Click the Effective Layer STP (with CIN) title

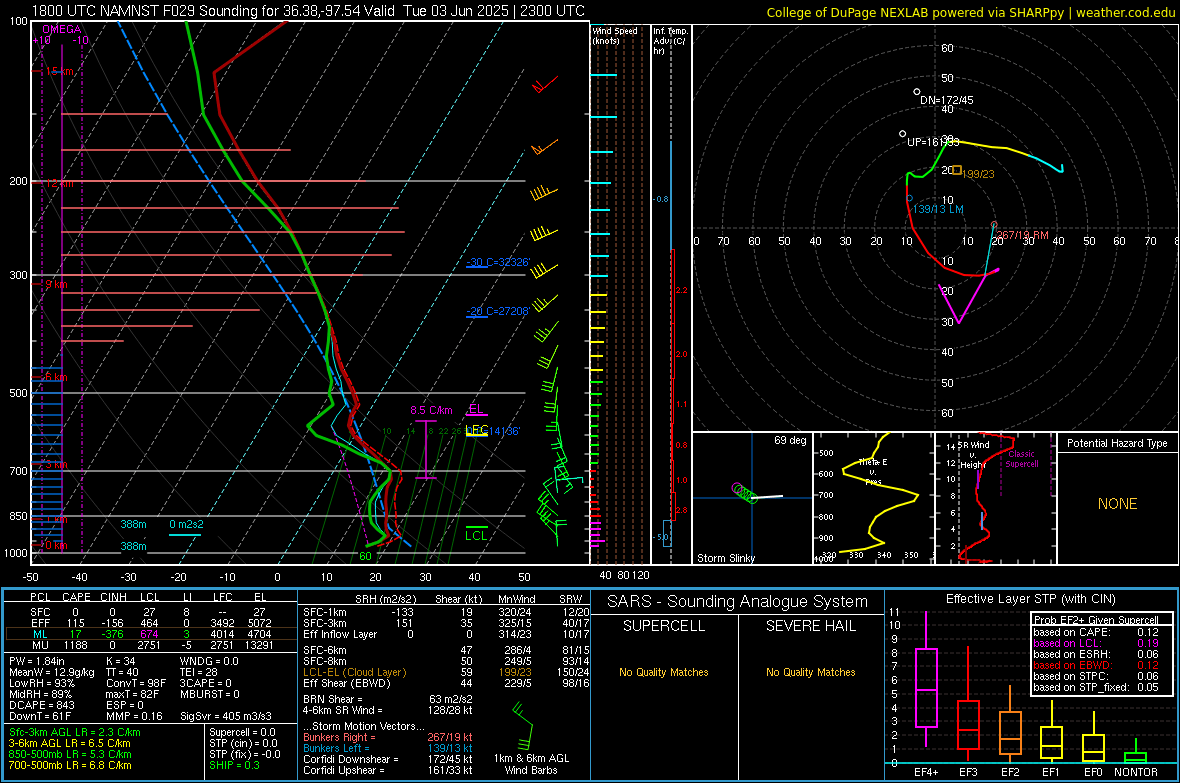coord(1030,599)
